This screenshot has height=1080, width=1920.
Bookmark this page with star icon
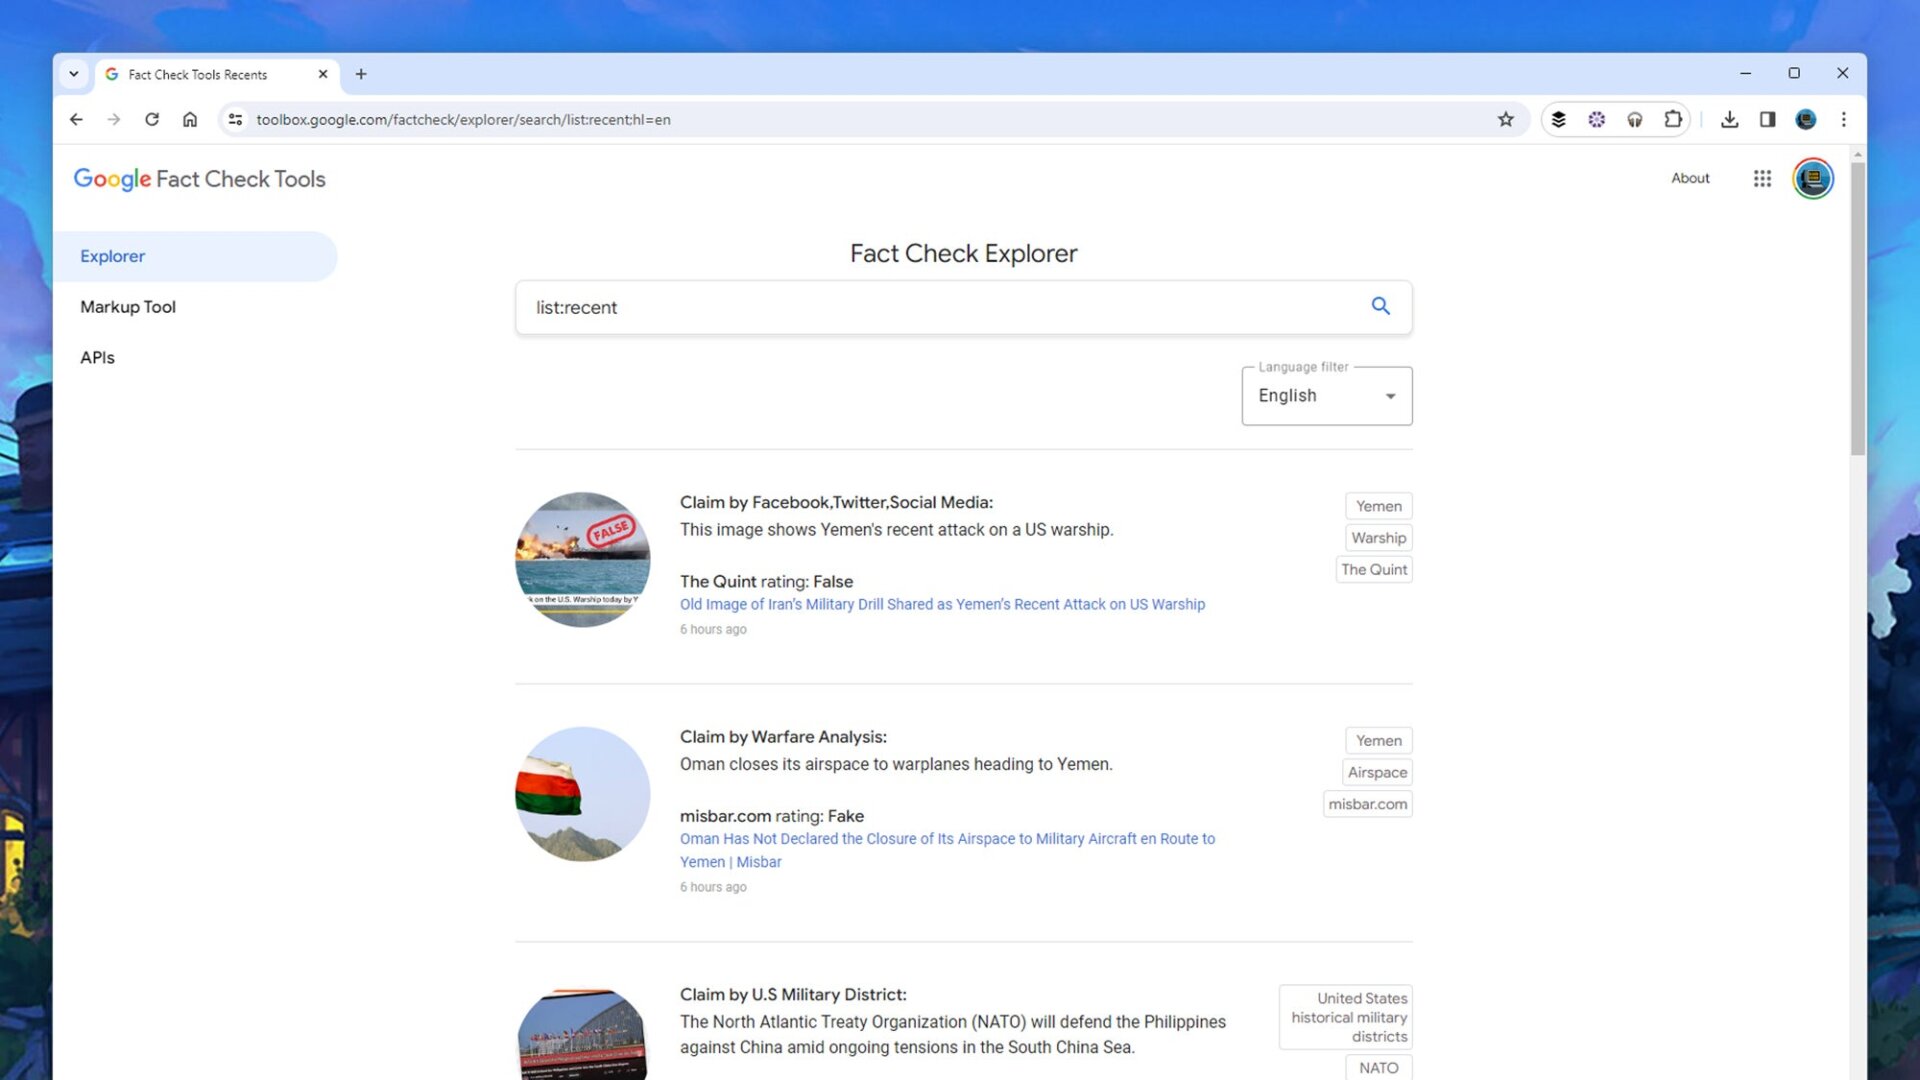tap(1506, 120)
